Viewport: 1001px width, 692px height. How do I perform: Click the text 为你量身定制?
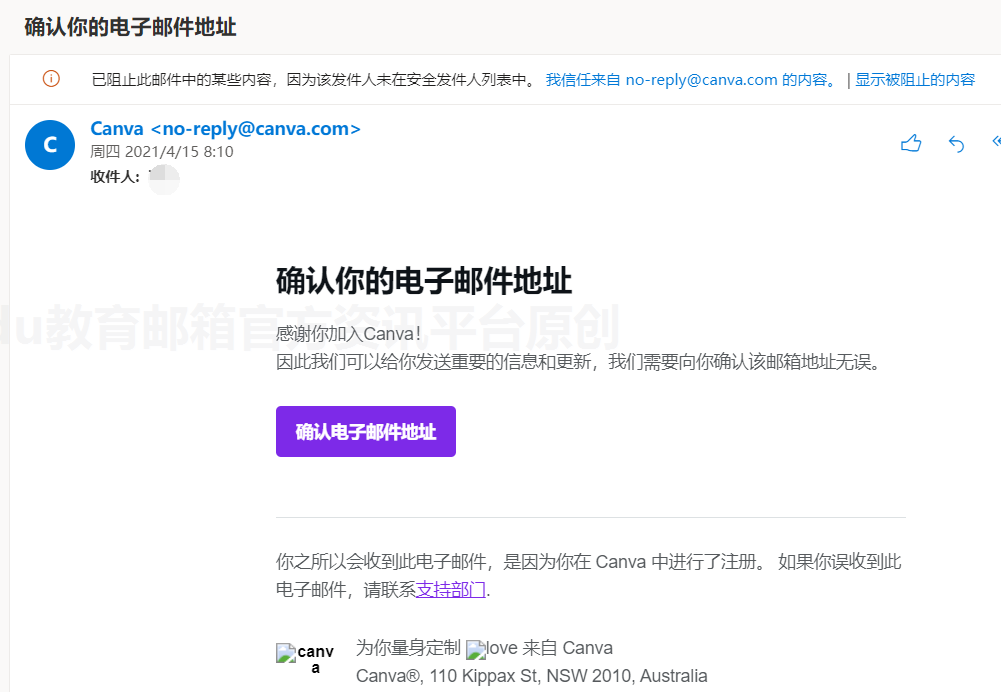pyautogui.click(x=408, y=648)
